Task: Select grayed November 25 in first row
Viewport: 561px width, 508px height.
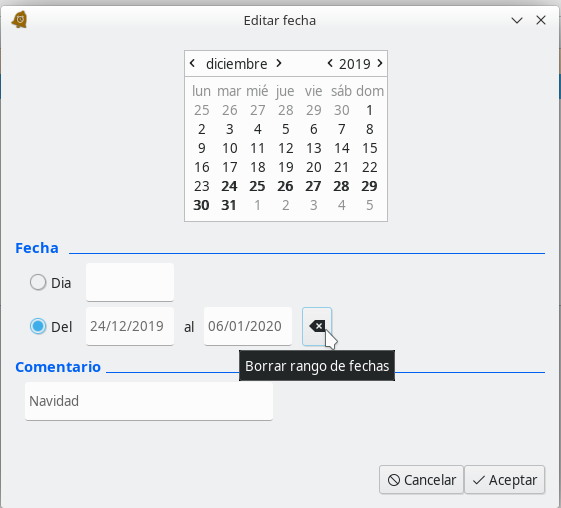Action: 201,110
